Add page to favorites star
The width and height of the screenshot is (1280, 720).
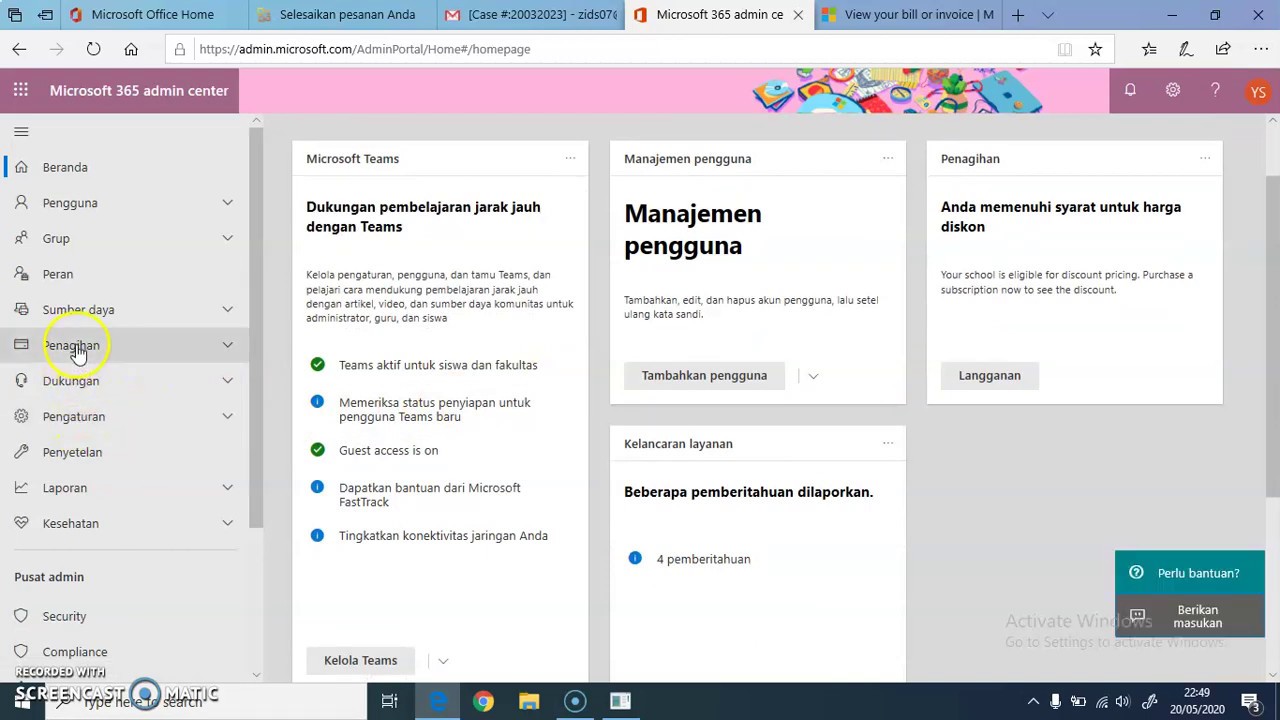click(x=1095, y=49)
